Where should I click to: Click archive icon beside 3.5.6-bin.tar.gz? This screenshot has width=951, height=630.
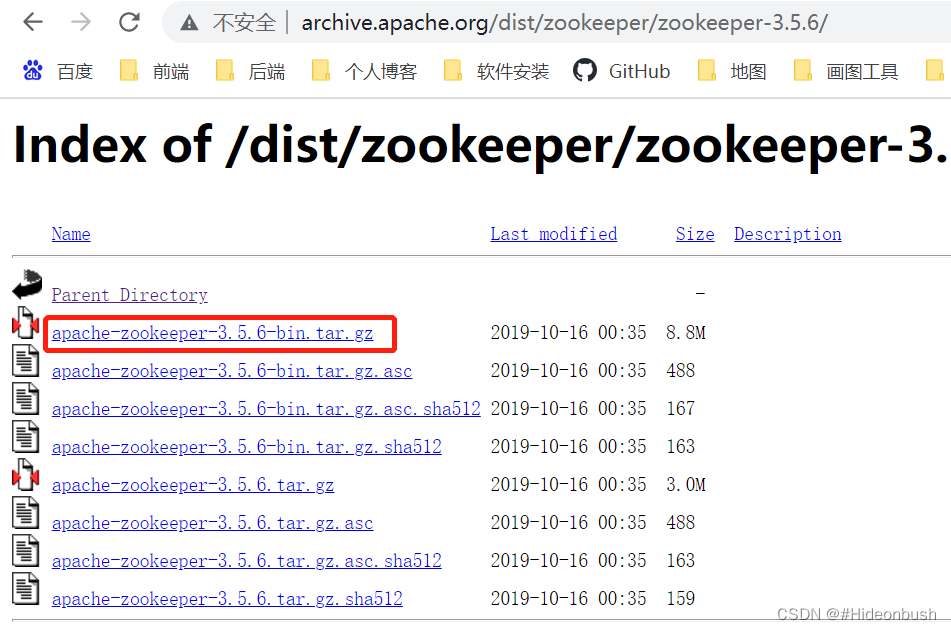pos(25,323)
